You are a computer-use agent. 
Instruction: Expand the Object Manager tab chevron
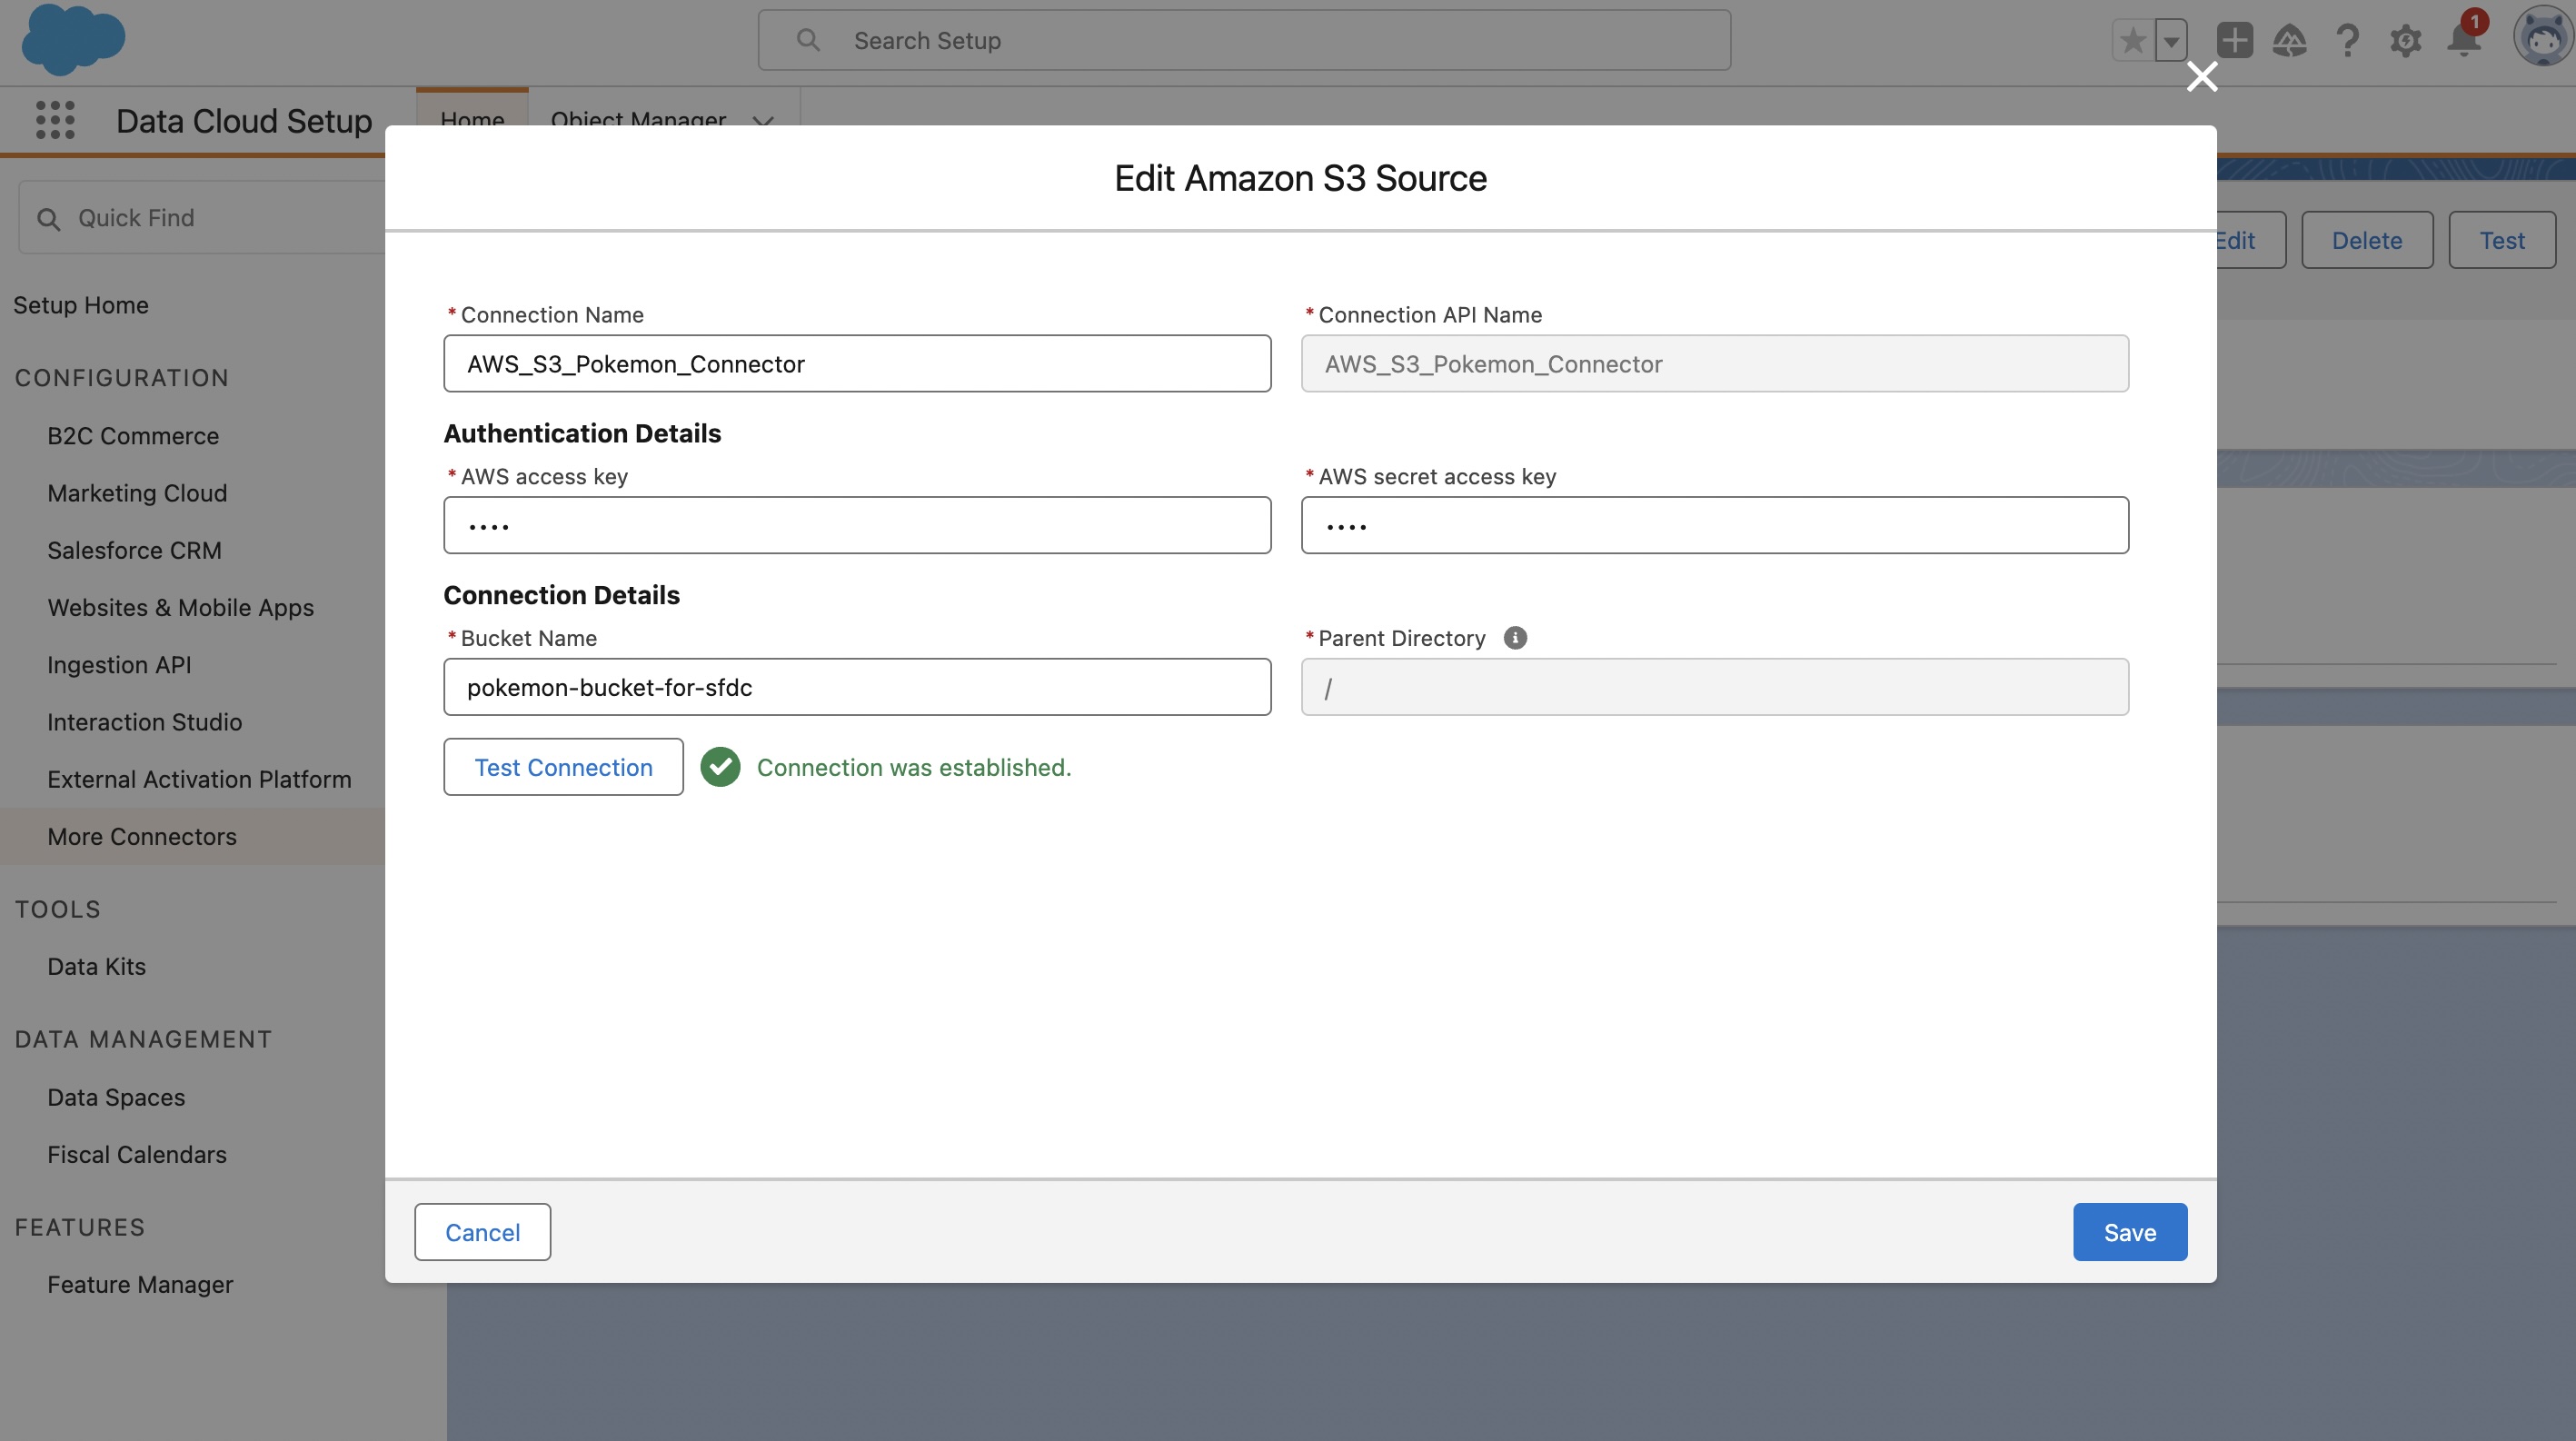(x=763, y=120)
